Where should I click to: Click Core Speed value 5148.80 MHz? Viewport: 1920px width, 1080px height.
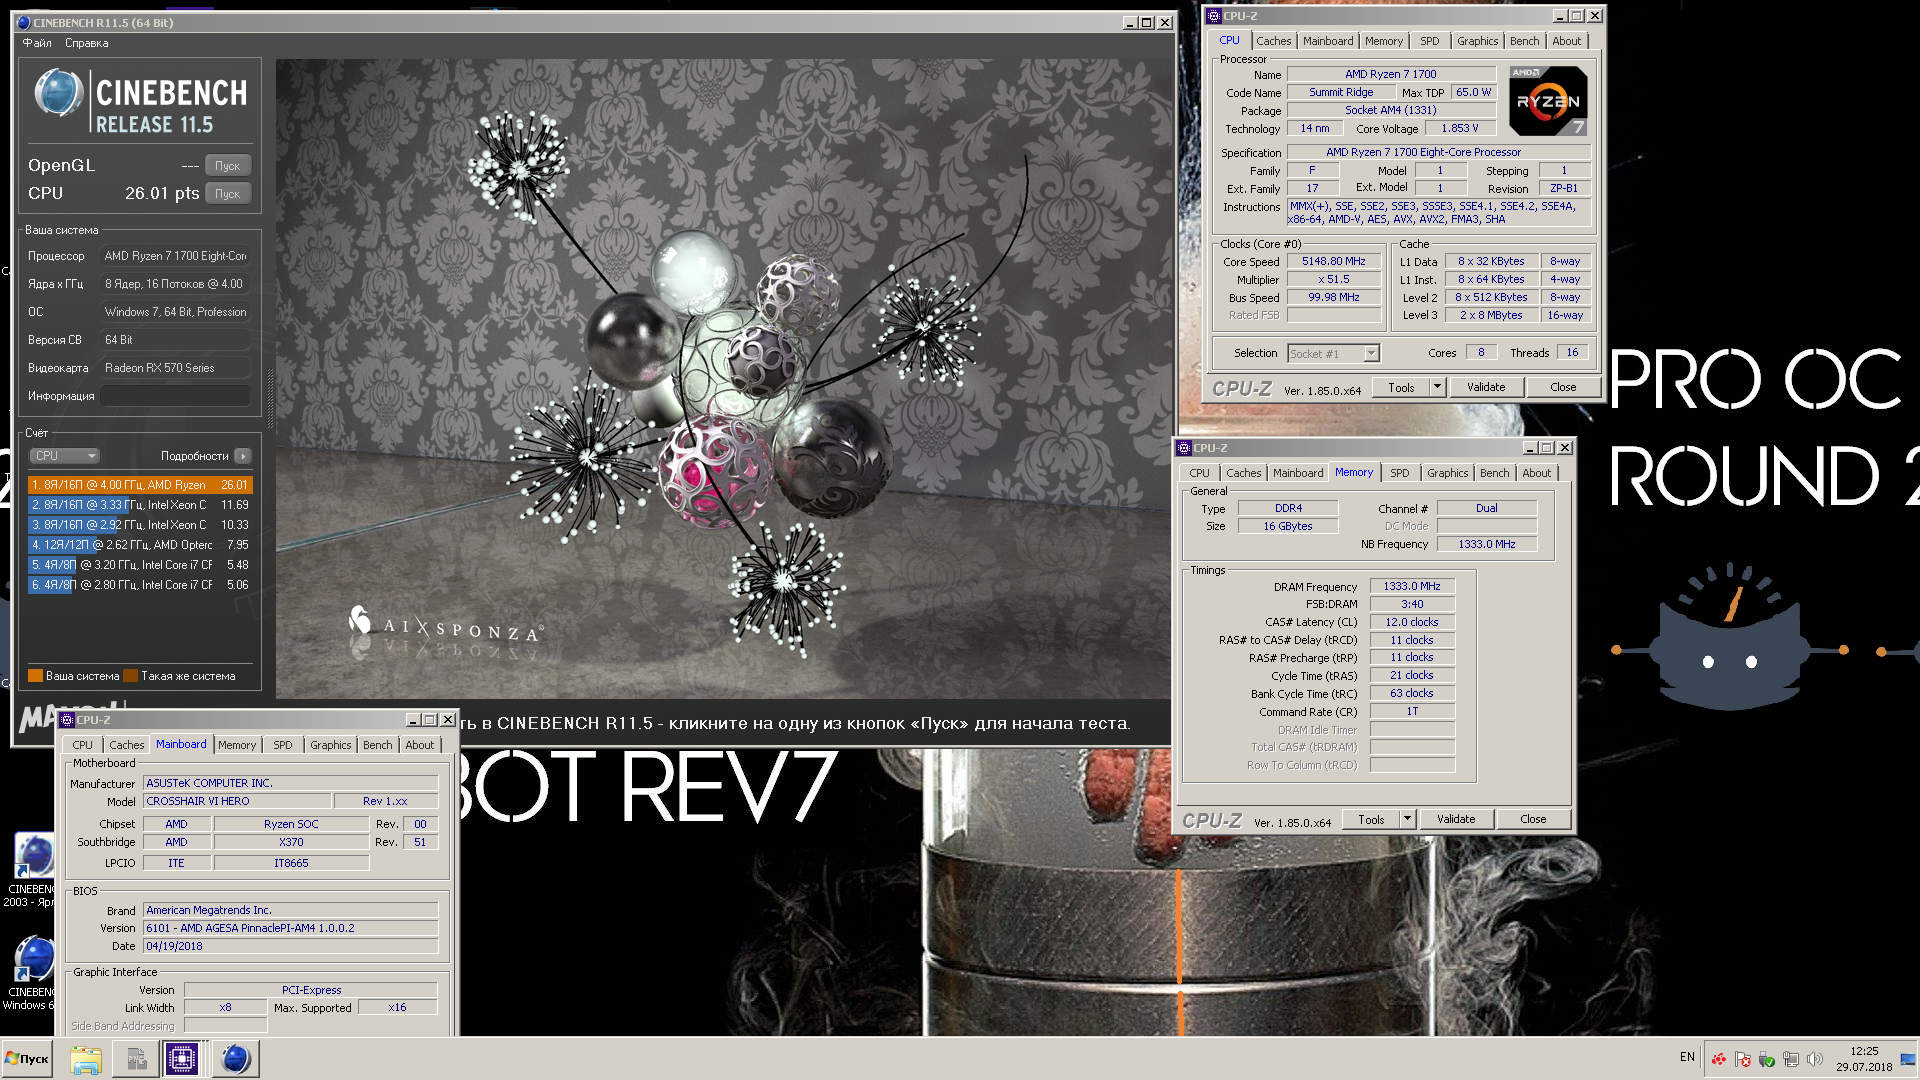click(1333, 262)
